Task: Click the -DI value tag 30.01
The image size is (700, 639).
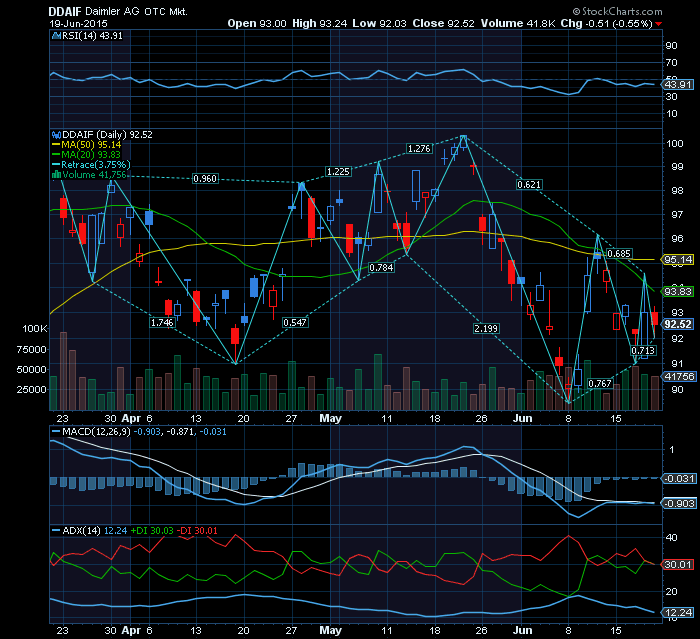Action: click(x=678, y=564)
